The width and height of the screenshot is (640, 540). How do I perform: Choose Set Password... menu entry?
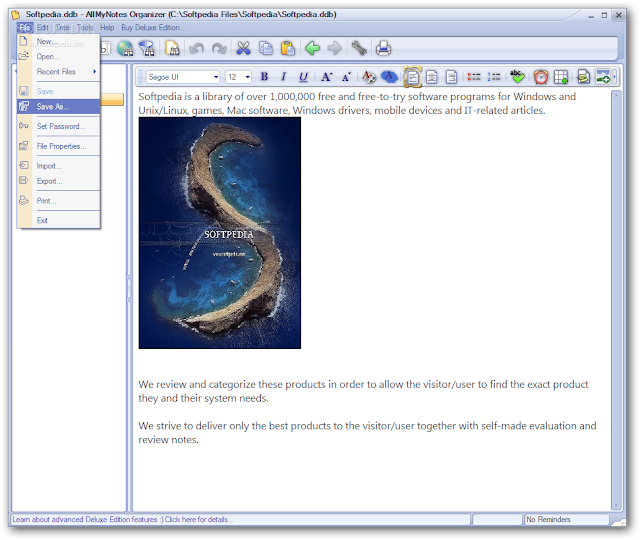point(58,126)
